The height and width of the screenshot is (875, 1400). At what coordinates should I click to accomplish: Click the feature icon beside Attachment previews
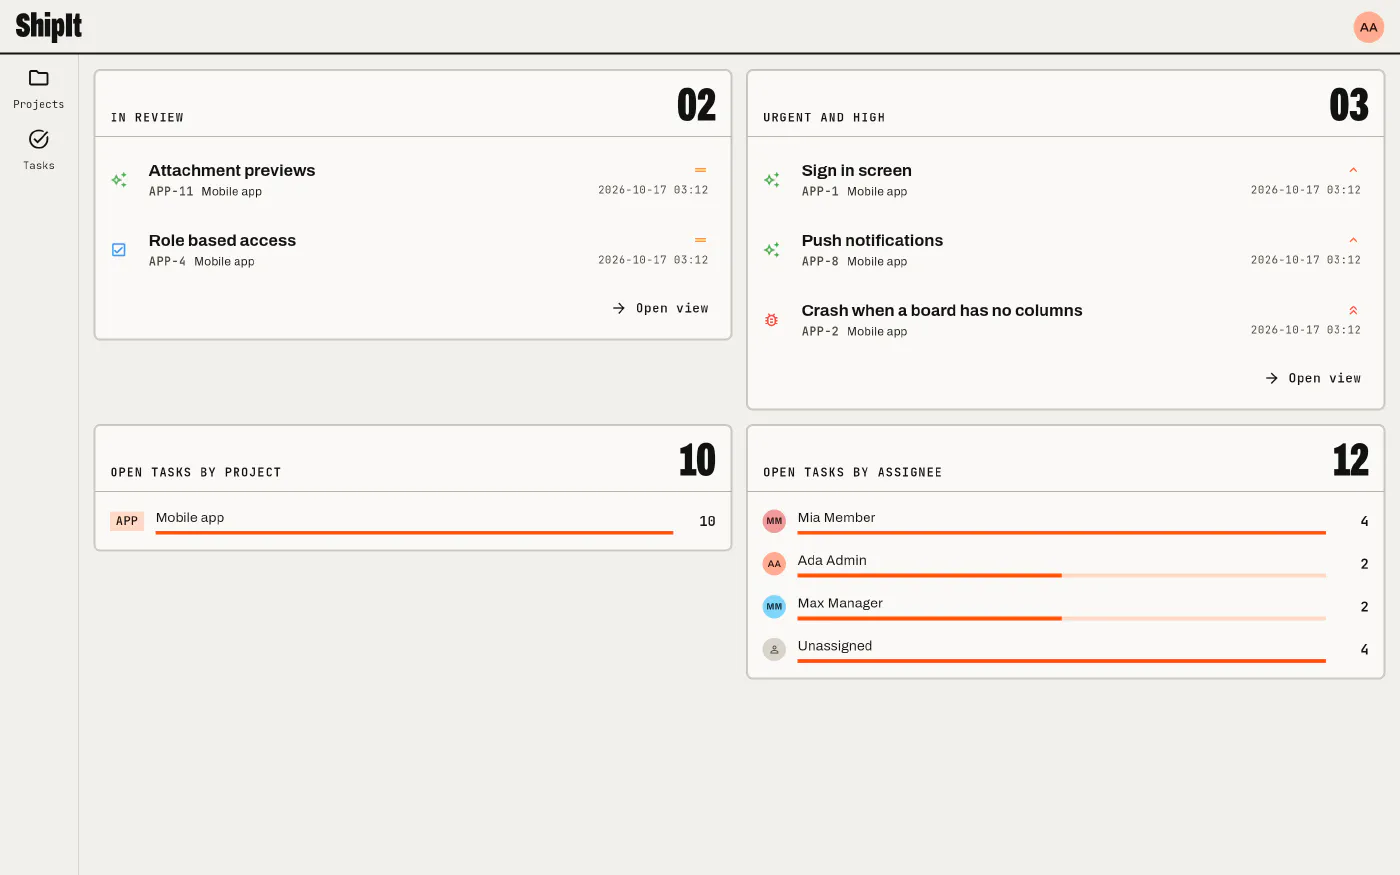[119, 180]
